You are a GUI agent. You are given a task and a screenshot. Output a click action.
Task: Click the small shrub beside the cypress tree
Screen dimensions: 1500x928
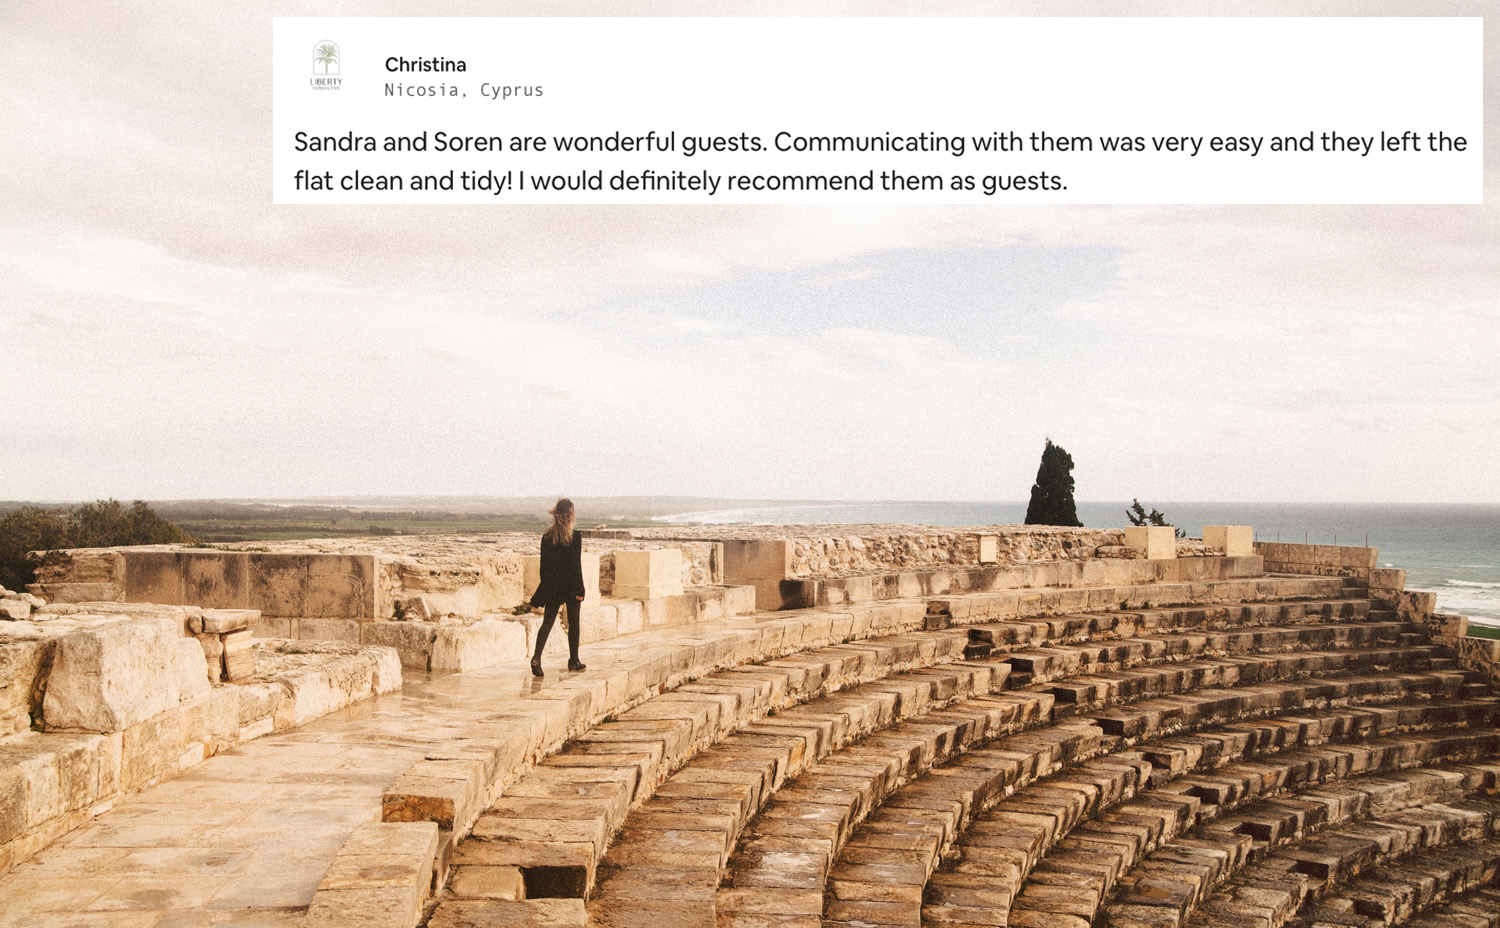click(1148, 515)
